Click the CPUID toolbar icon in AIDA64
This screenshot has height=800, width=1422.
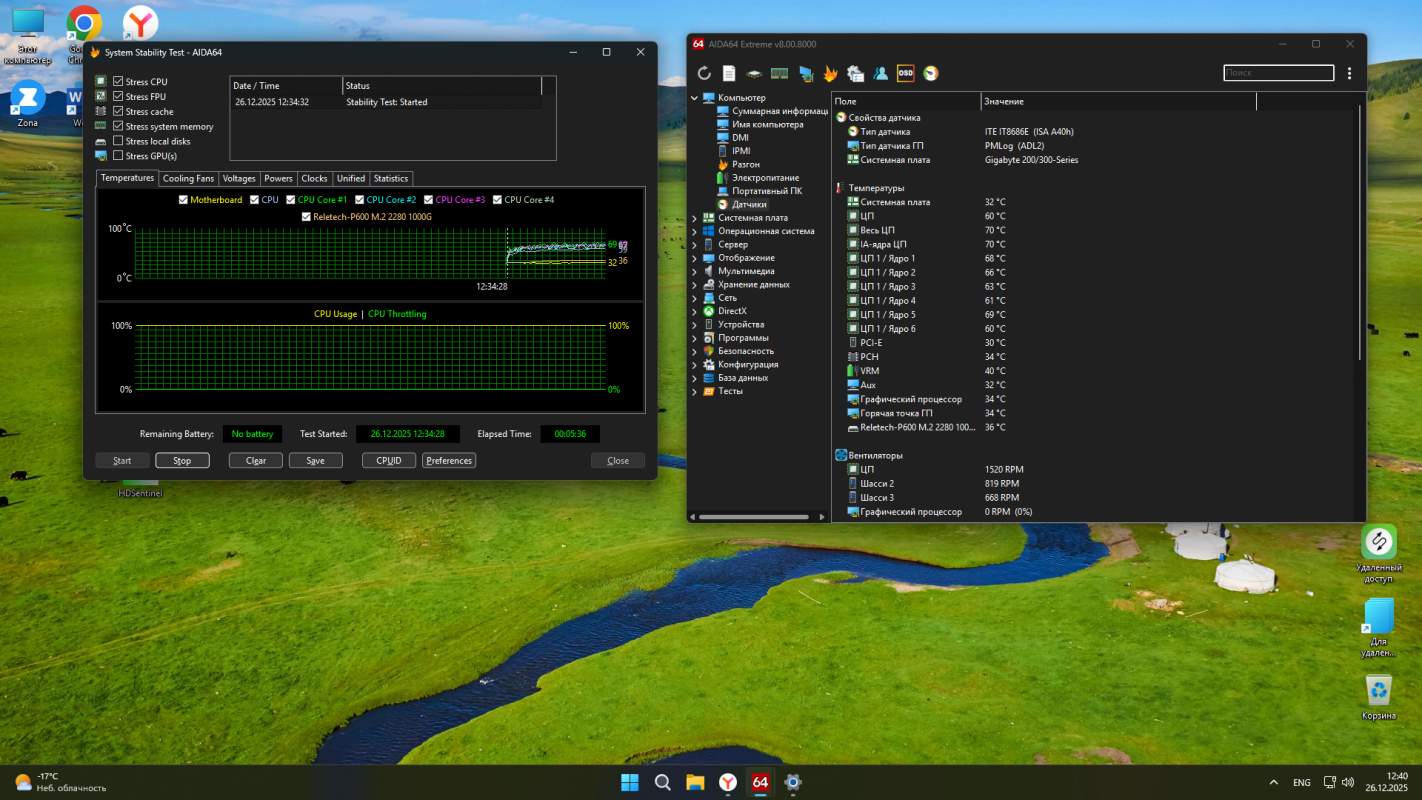(x=753, y=72)
